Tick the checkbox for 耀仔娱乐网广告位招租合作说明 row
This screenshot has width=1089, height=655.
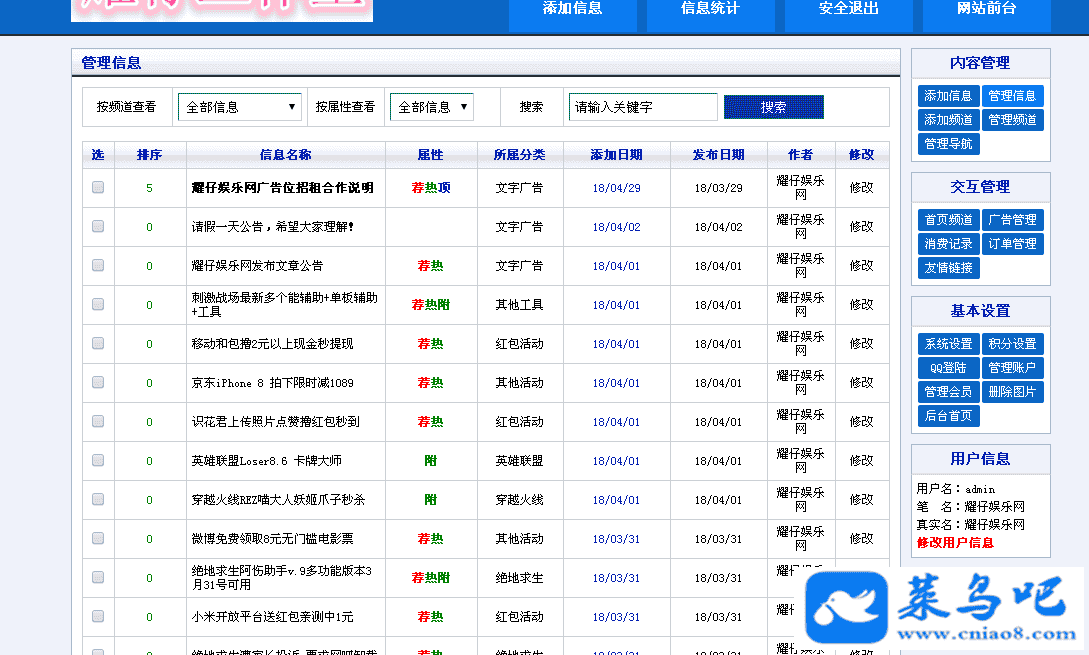98,187
